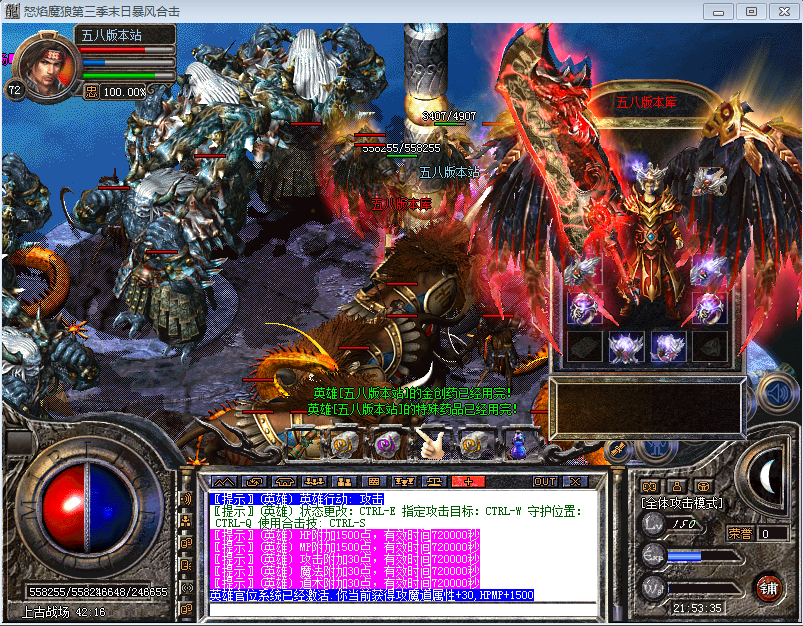Use the scroll item in the quick slot
This screenshot has width=803, height=626.
[x=305, y=444]
